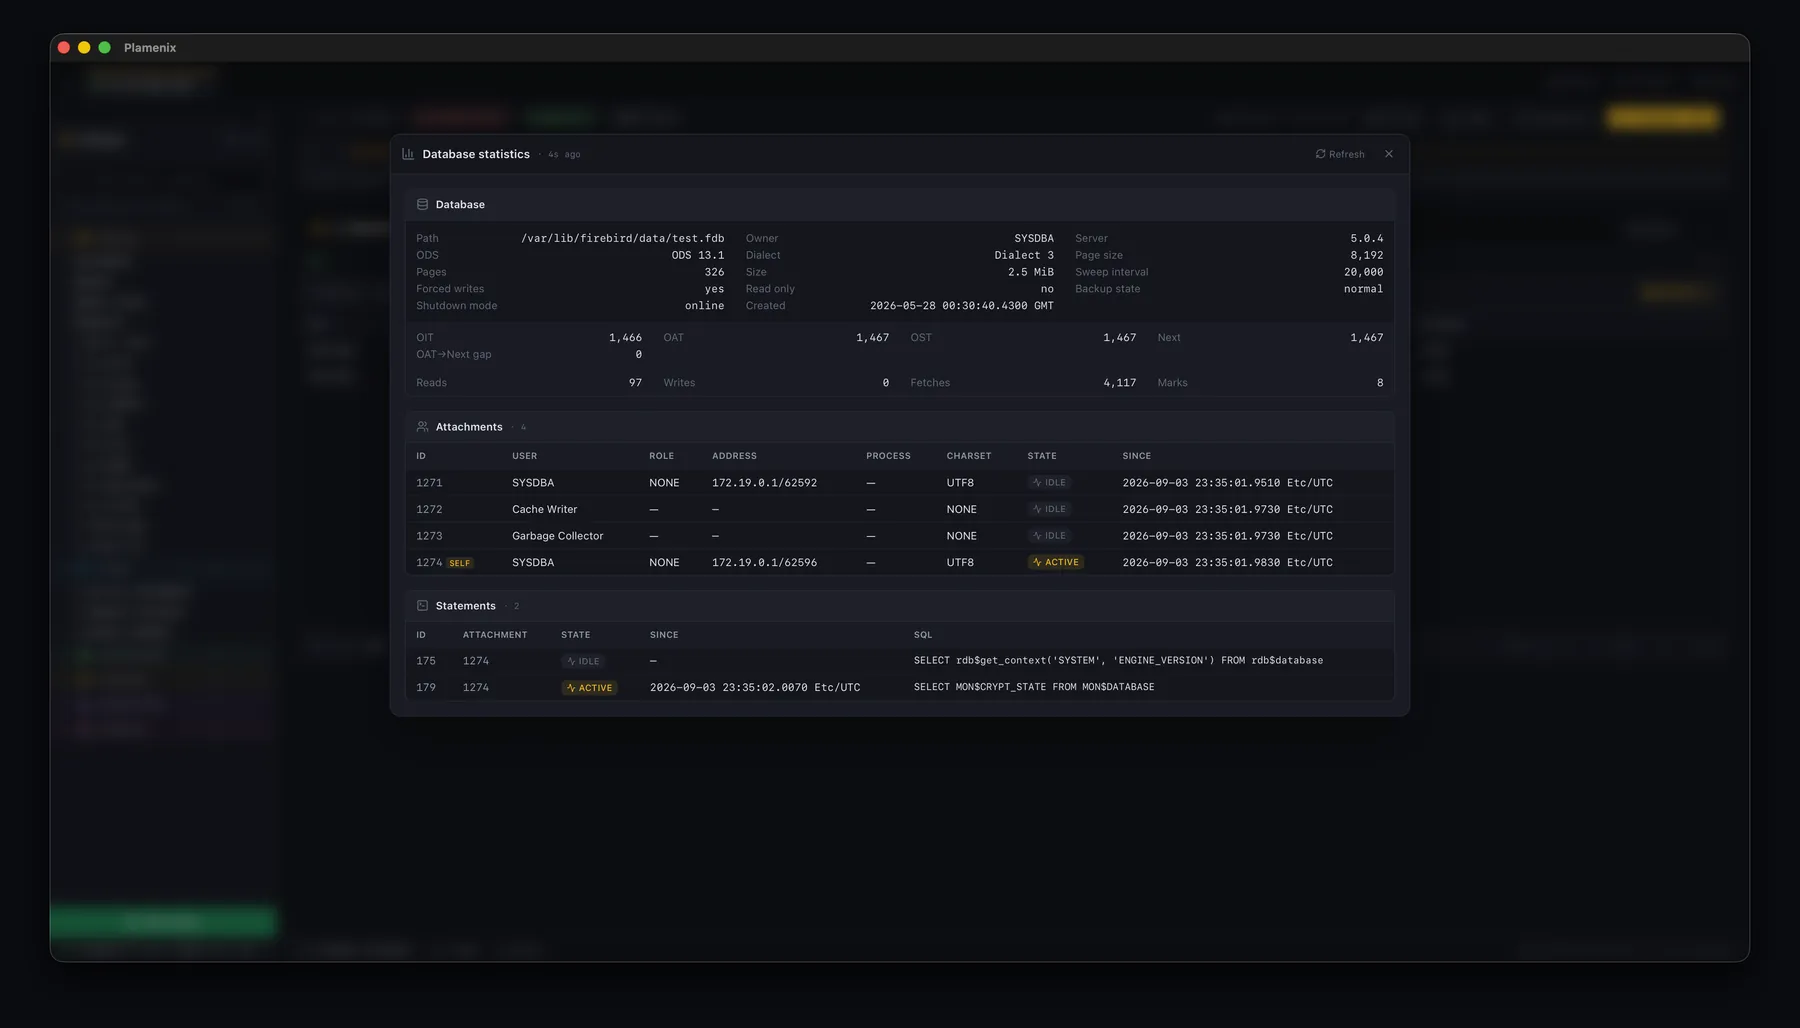Click the Plamenix window title
The image size is (1800, 1028).
(150, 48)
